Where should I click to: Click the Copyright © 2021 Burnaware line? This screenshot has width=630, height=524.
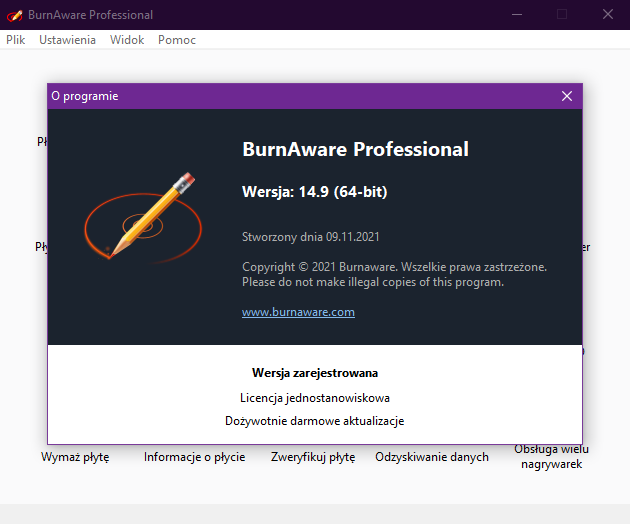pos(395,267)
